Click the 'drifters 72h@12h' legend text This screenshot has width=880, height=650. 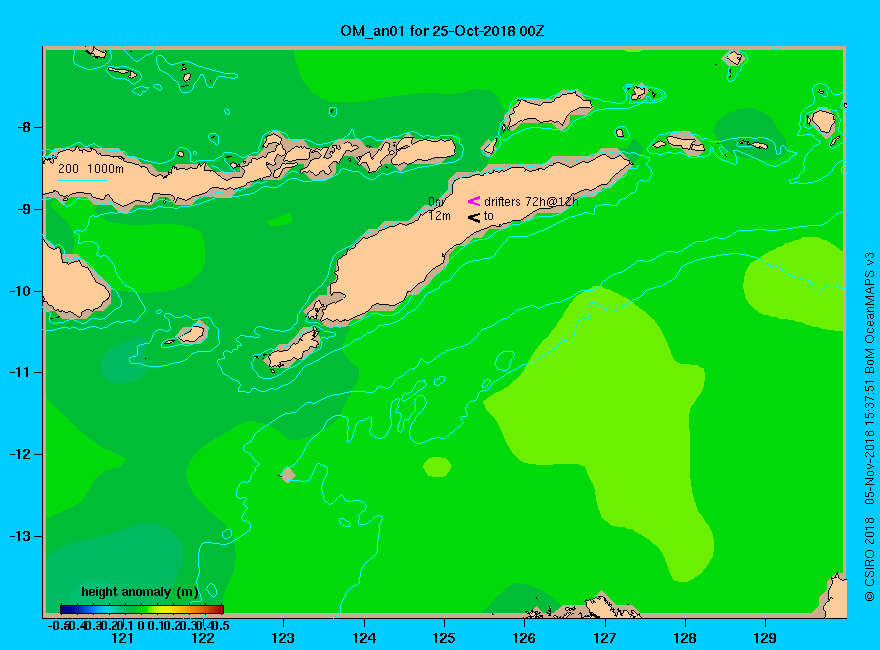tap(531, 202)
